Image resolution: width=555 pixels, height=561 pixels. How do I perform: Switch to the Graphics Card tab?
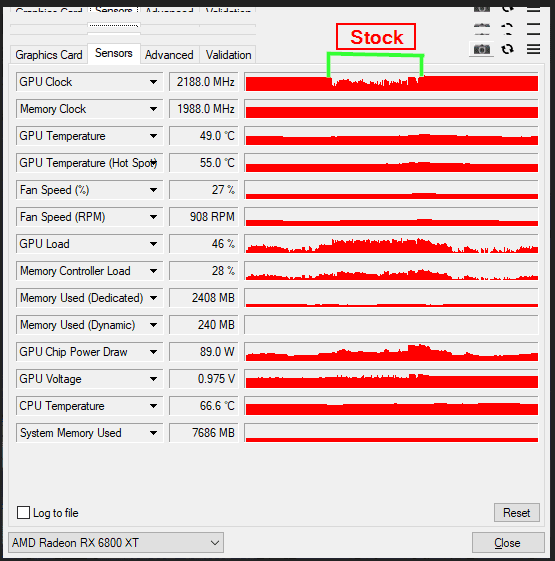tap(49, 55)
